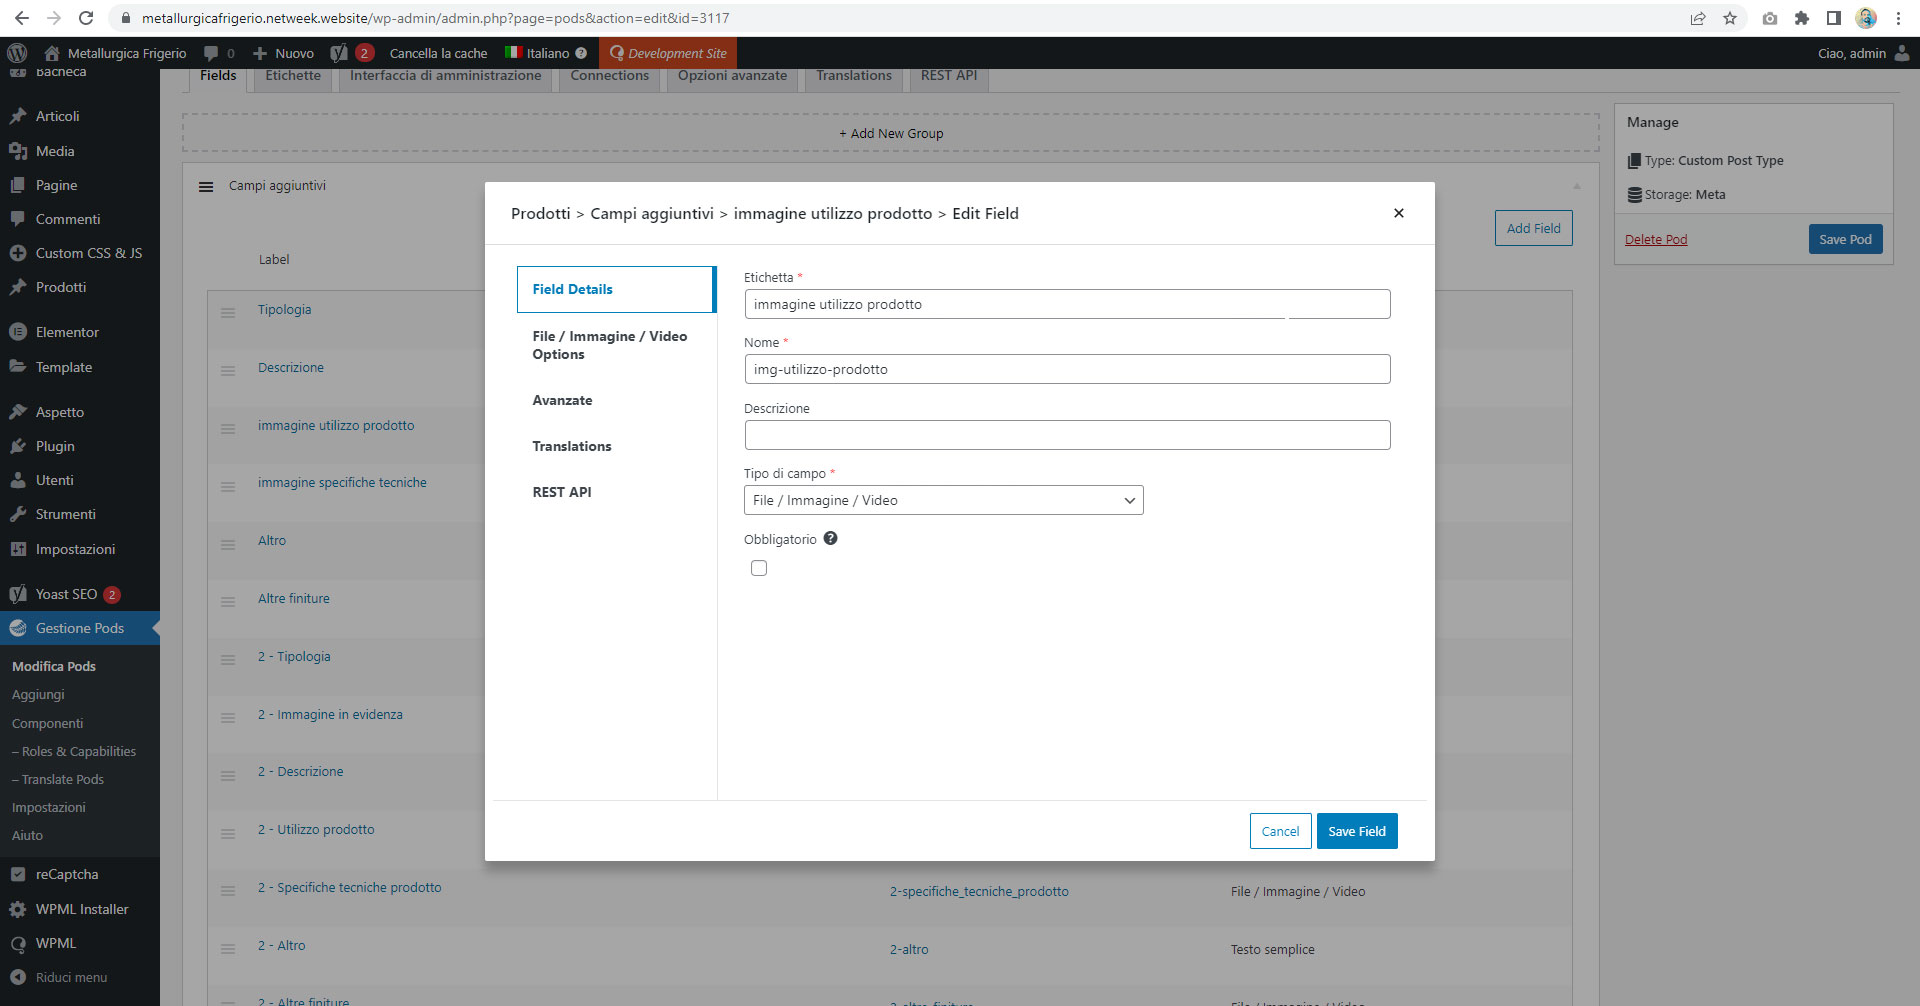Viewport: 1920px width, 1006px height.
Task: Switch to the Etichette tab
Action: [x=291, y=75]
